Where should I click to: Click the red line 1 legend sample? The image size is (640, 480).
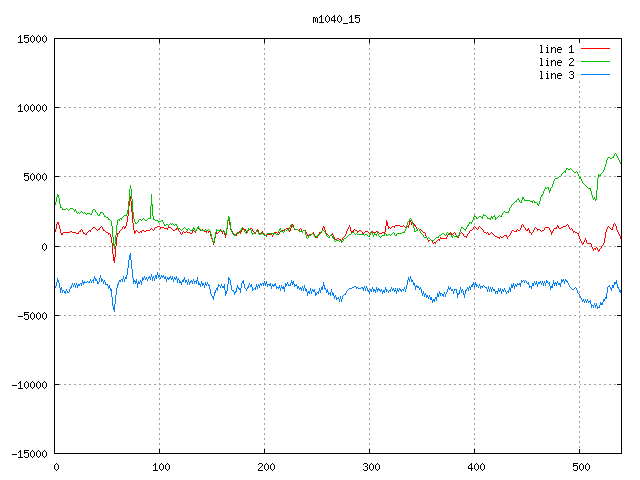tap(595, 49)
